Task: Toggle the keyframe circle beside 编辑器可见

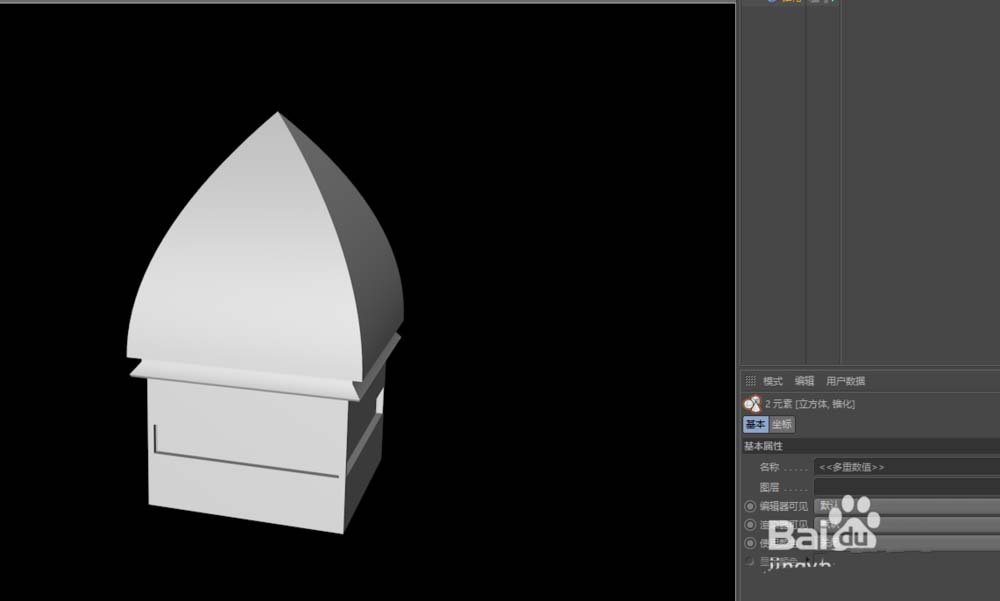Action: [x=750, y=506]
